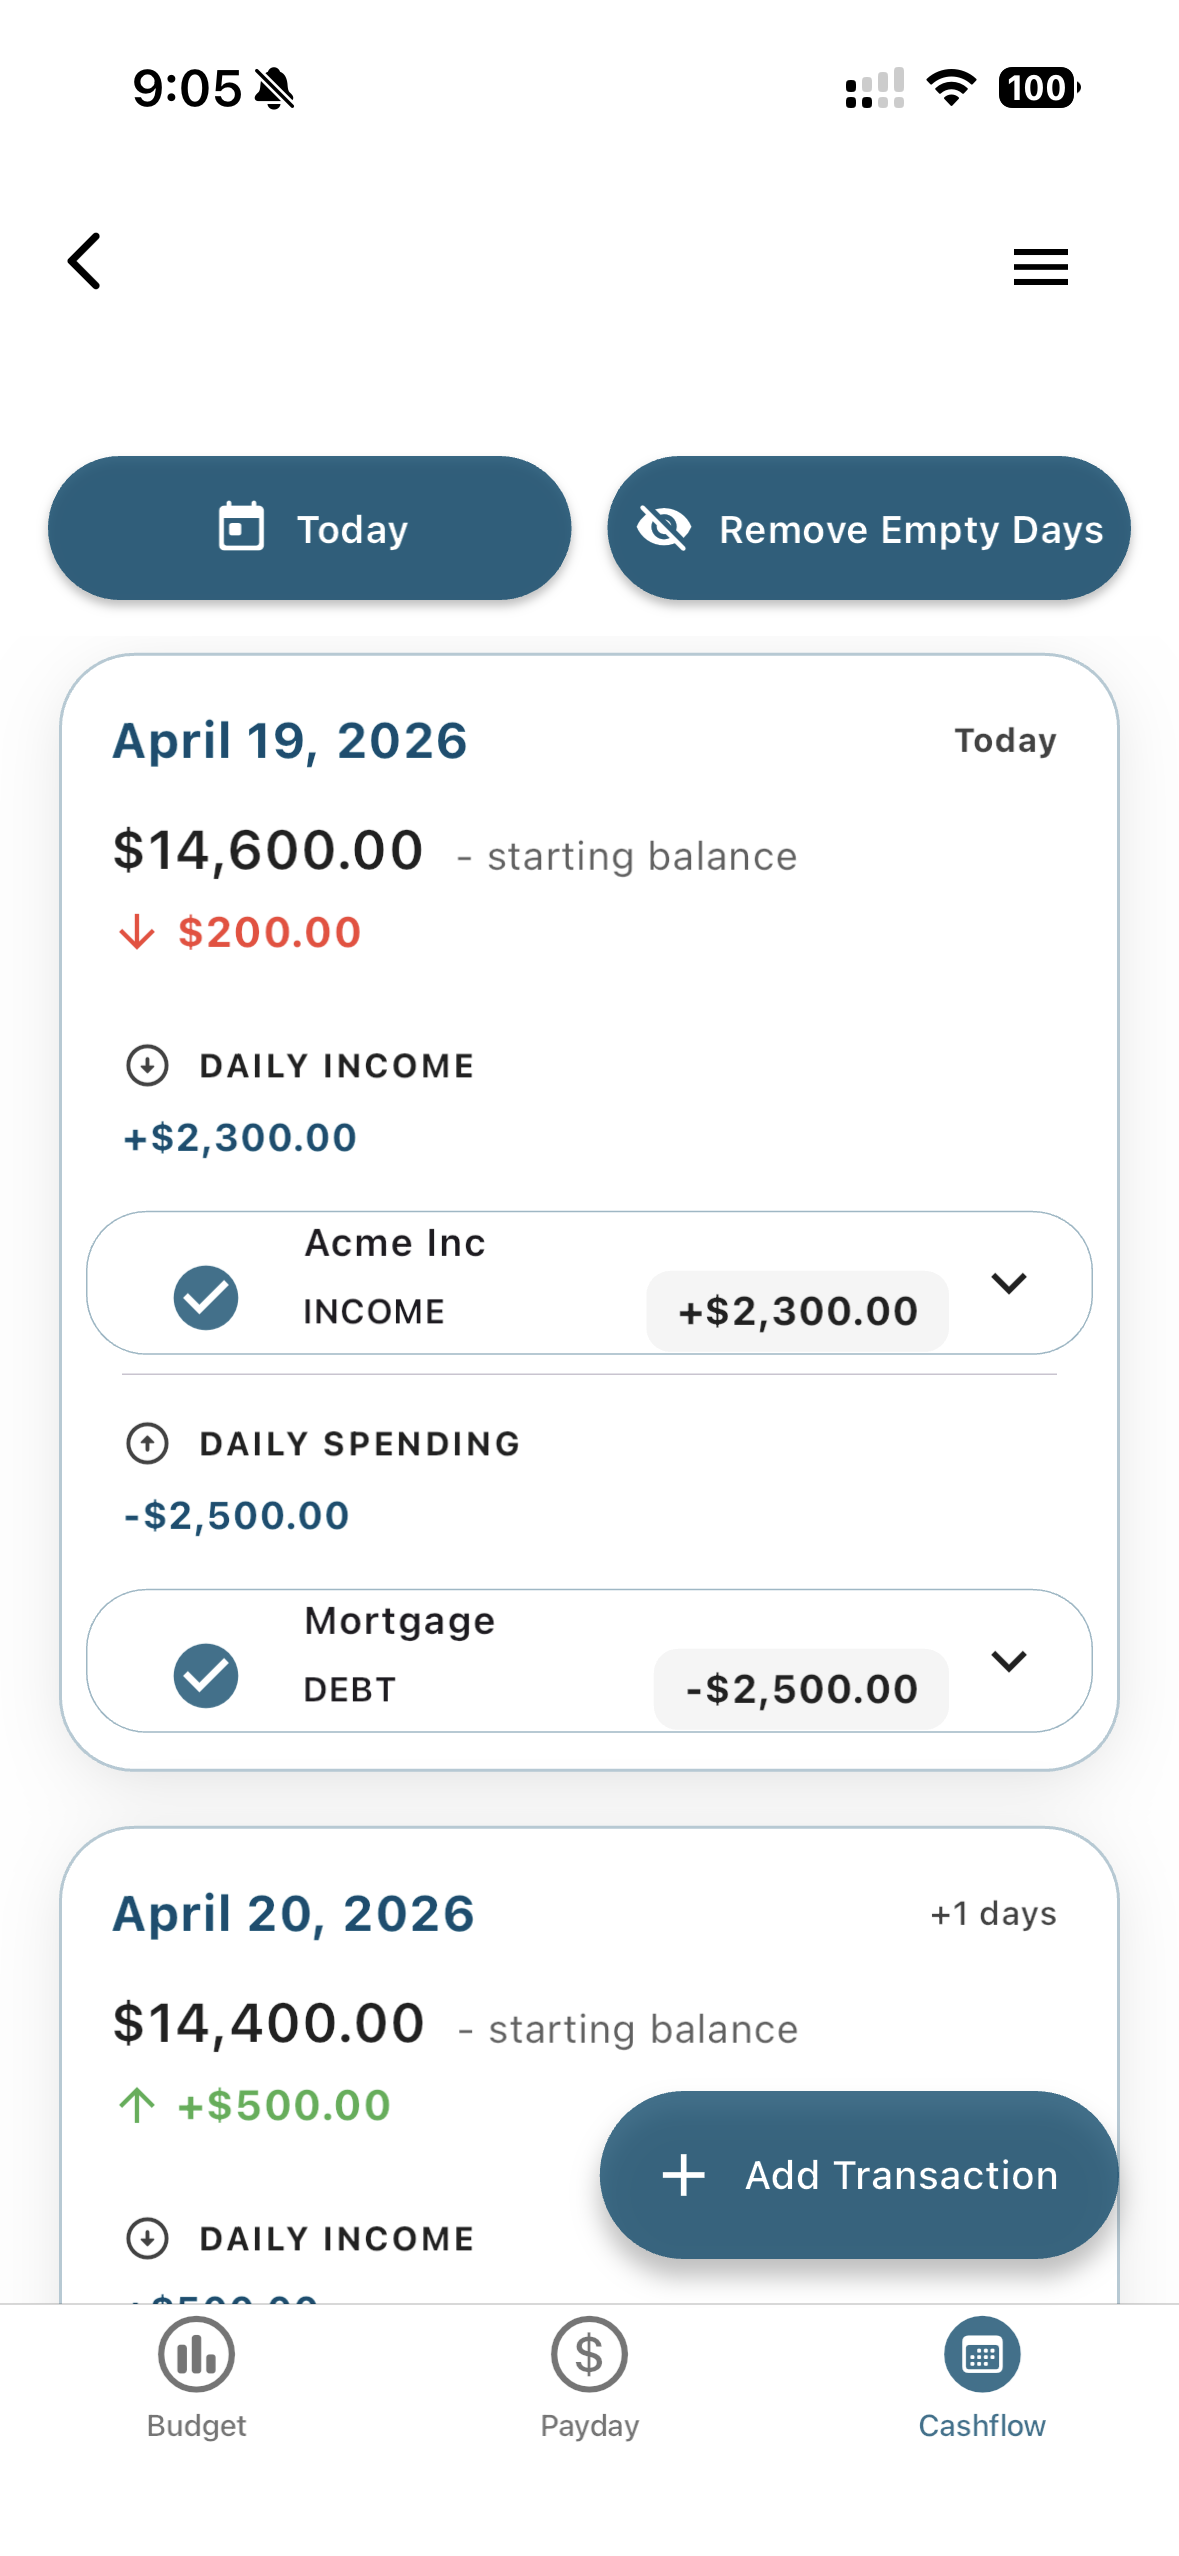Tap the Payday dollar icon
Image resolution: width=1179 pixels, height=2556 pixels.
(x=589, y=2355)
